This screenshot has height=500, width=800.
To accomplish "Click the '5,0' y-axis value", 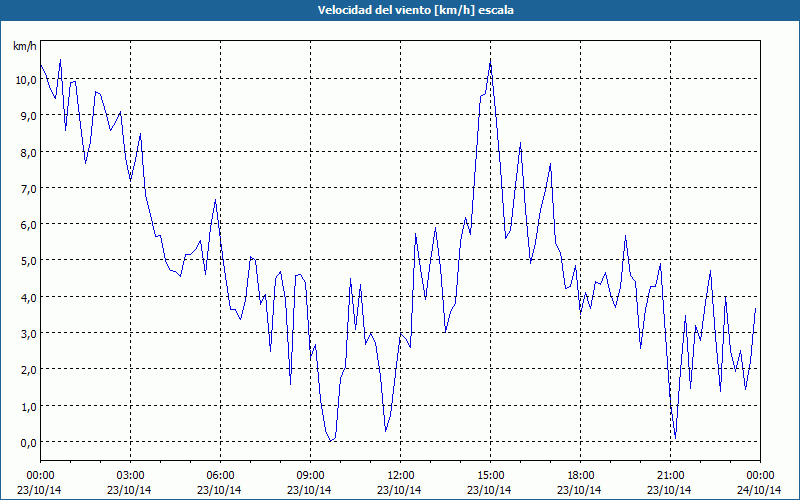I will [28, 261].
